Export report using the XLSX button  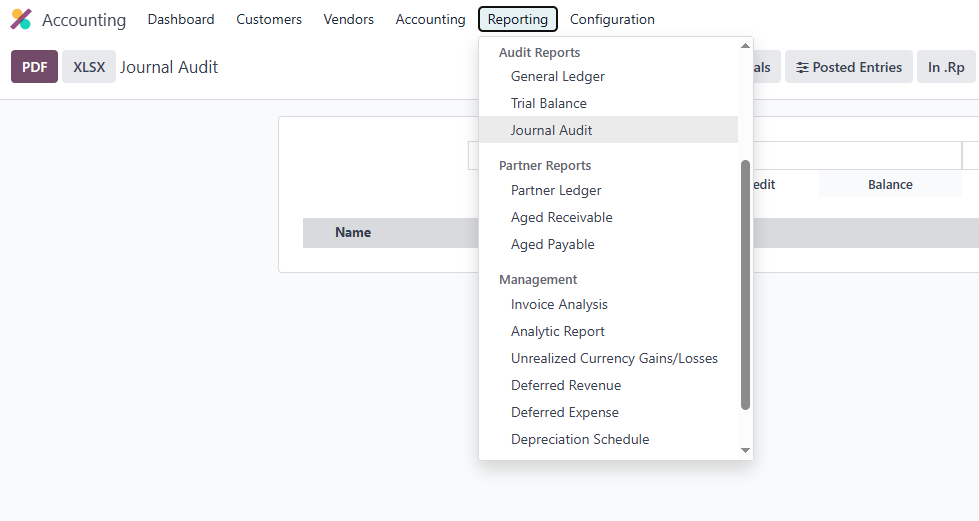[x=89, y=67]
